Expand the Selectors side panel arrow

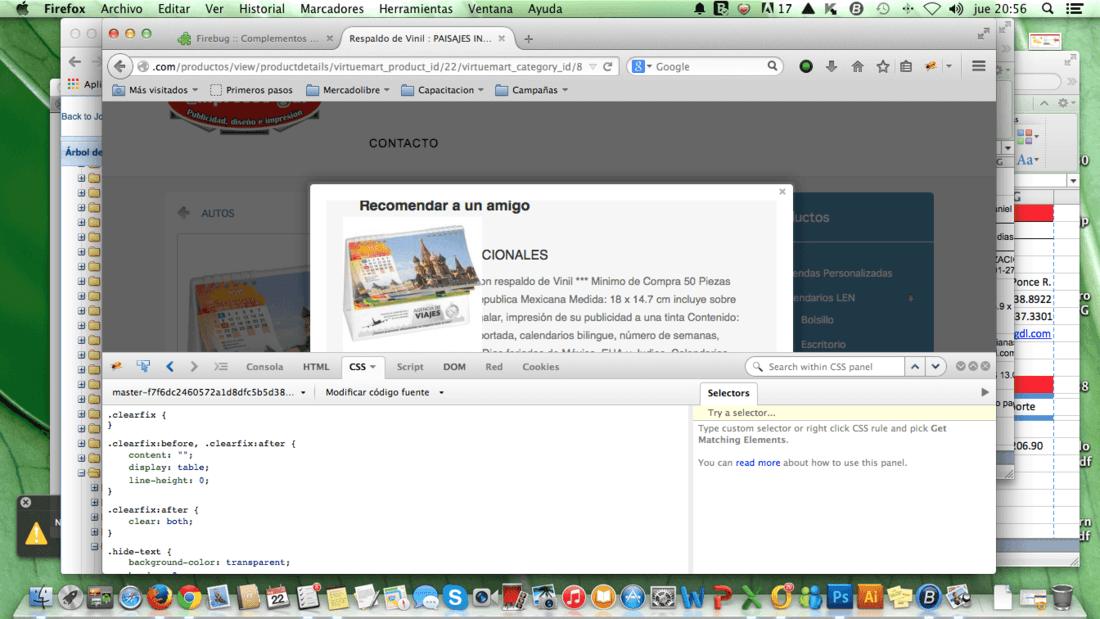tap(984, 392)
